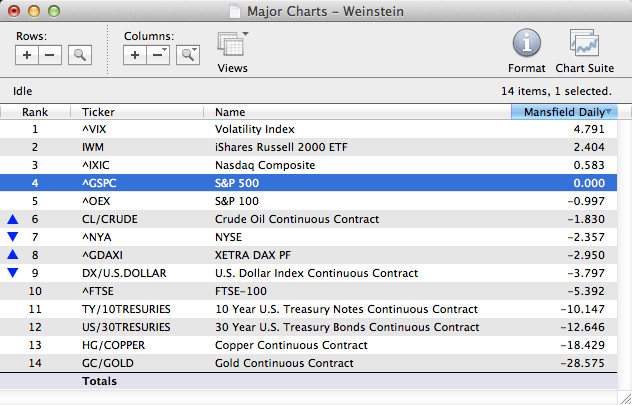
Task: Open the Views dropdown menu
Action: tap(233, 48)
